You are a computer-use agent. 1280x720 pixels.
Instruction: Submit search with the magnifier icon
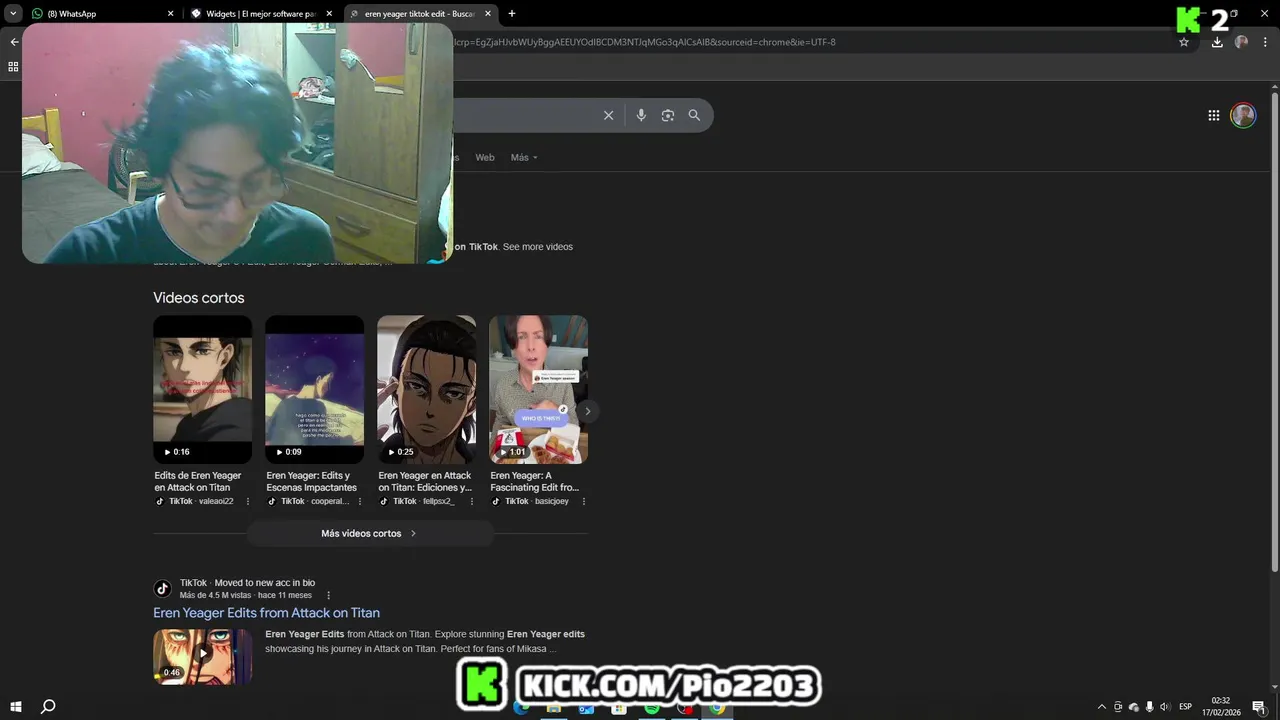pyautogui.click(x=694, y=115)
